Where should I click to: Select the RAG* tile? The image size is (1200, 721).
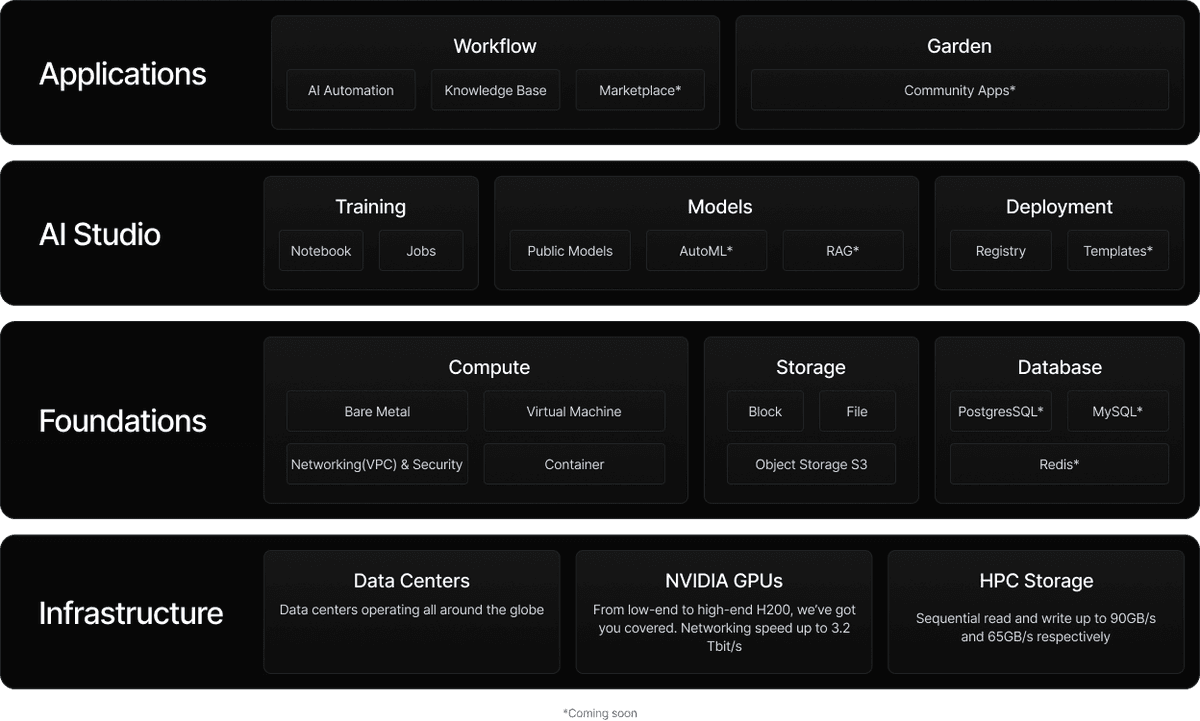tap(842, 251)
